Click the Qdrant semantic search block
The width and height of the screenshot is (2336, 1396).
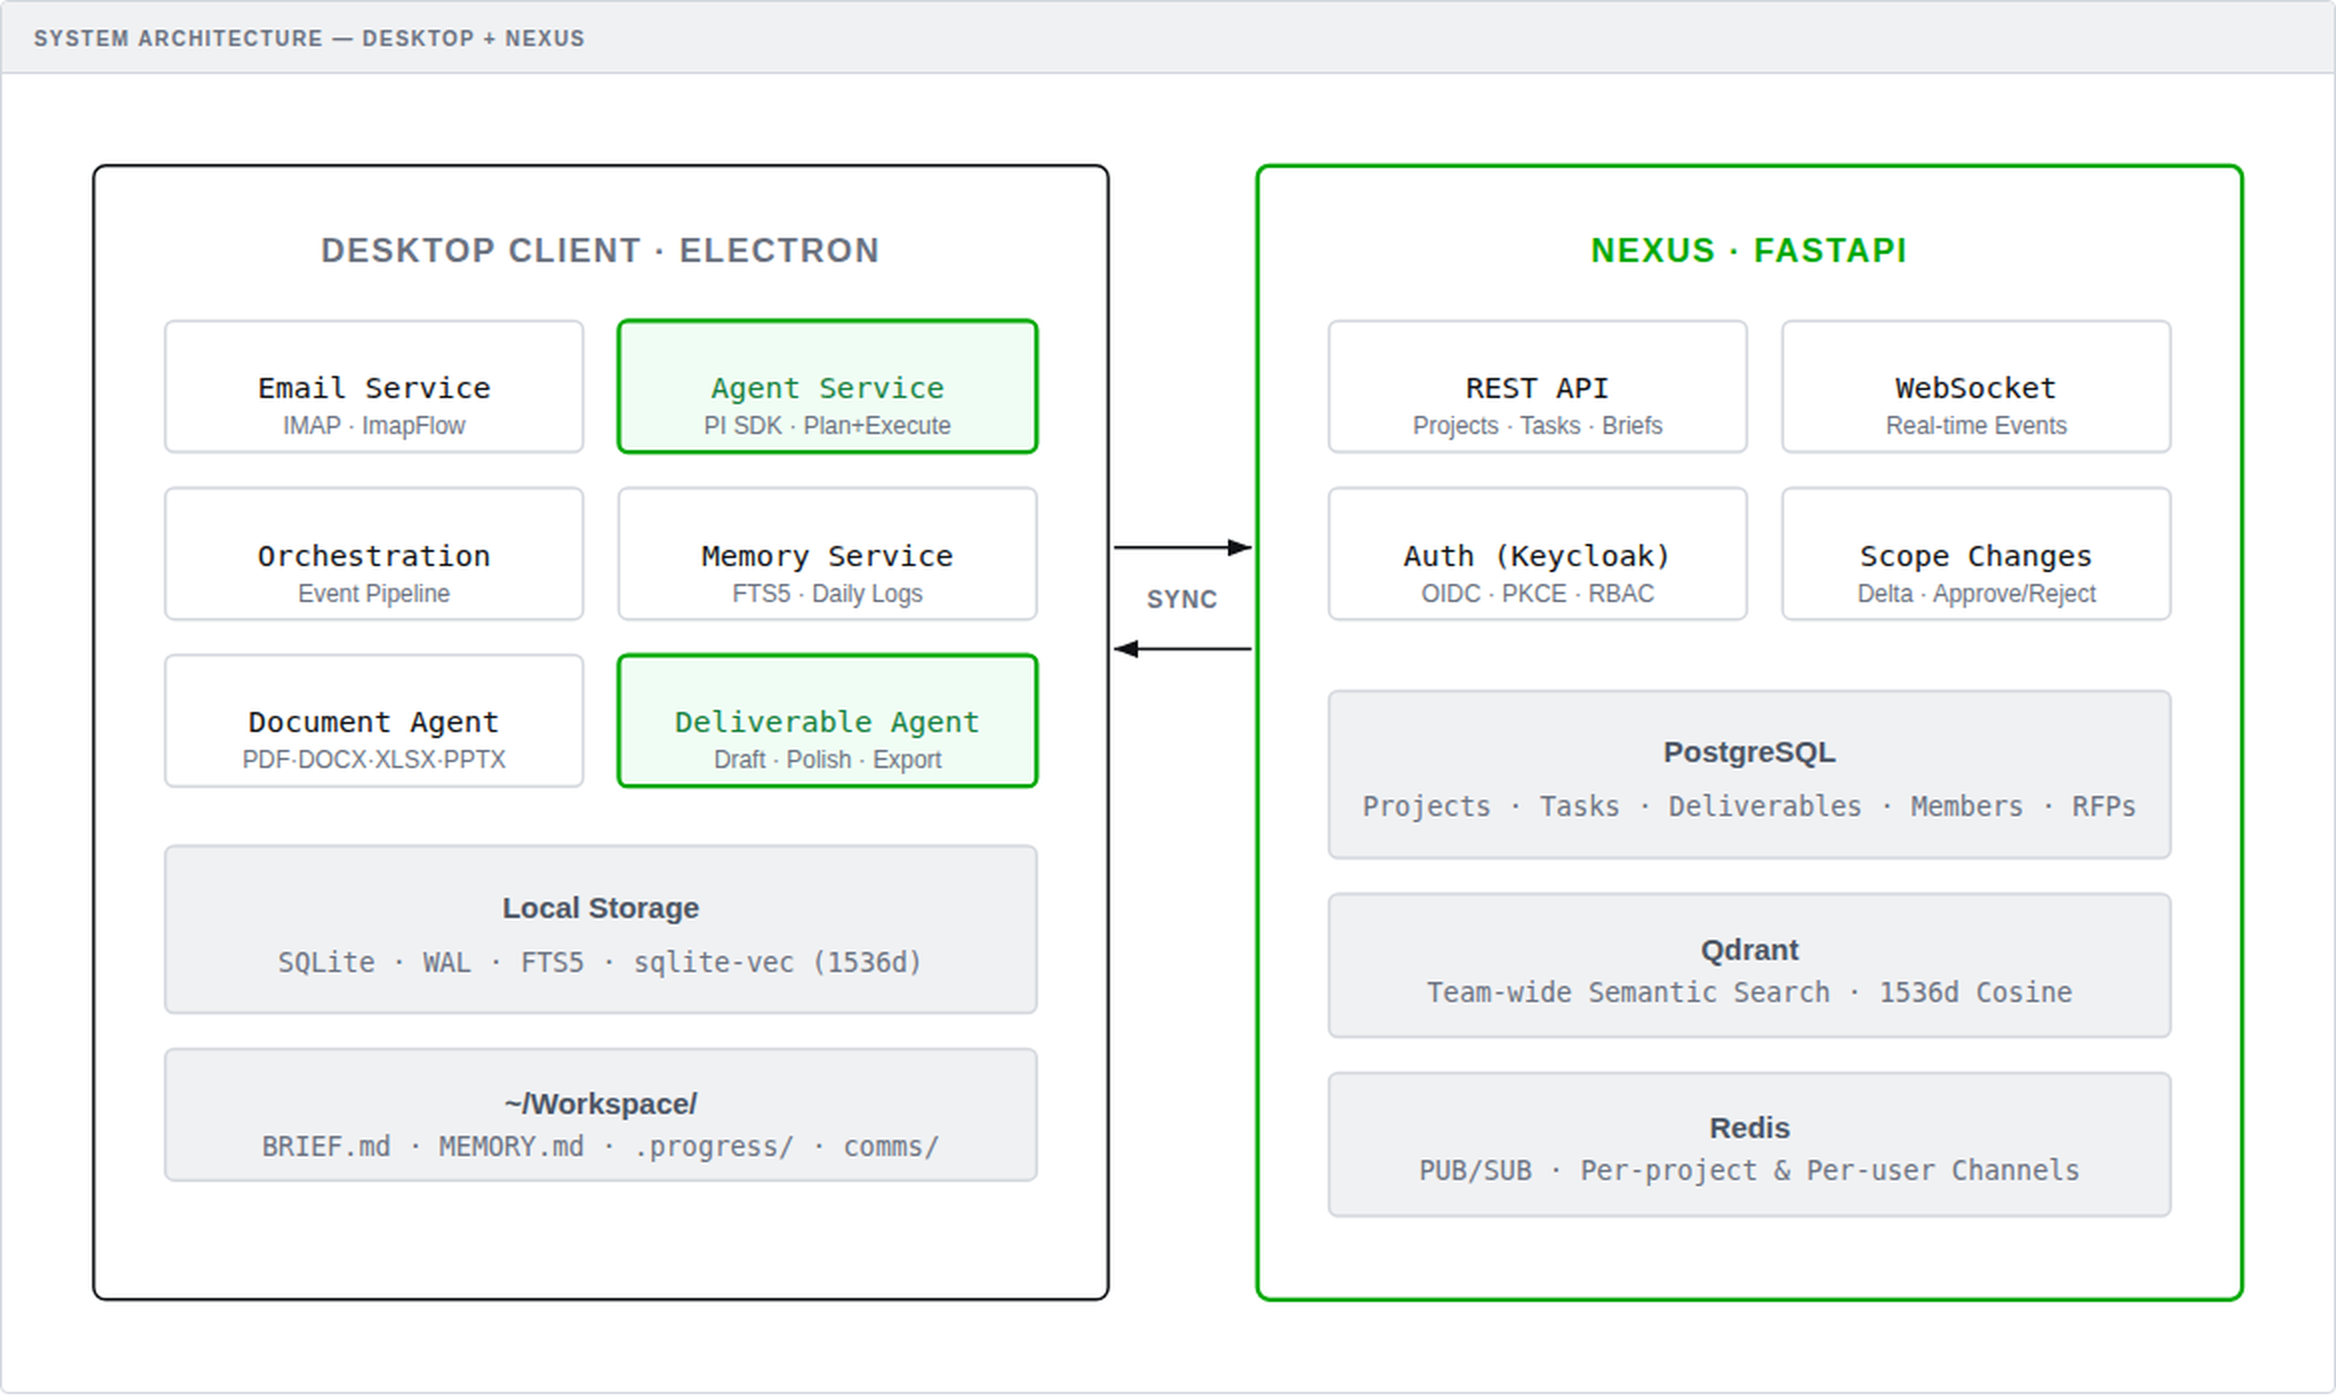coord(1749,965)
